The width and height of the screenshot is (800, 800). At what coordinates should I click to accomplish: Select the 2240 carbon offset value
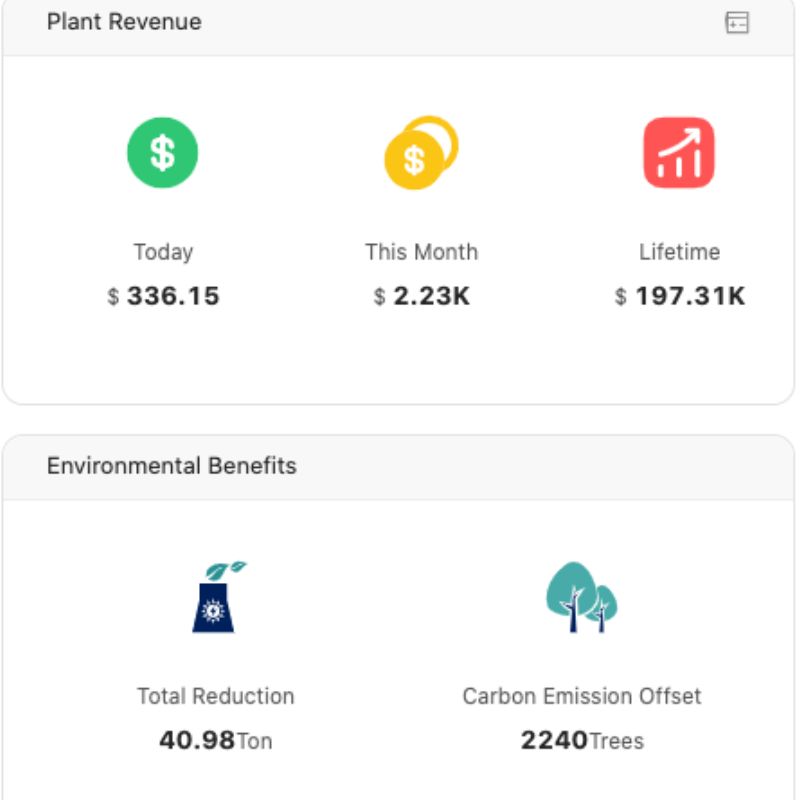pos(554,740)
